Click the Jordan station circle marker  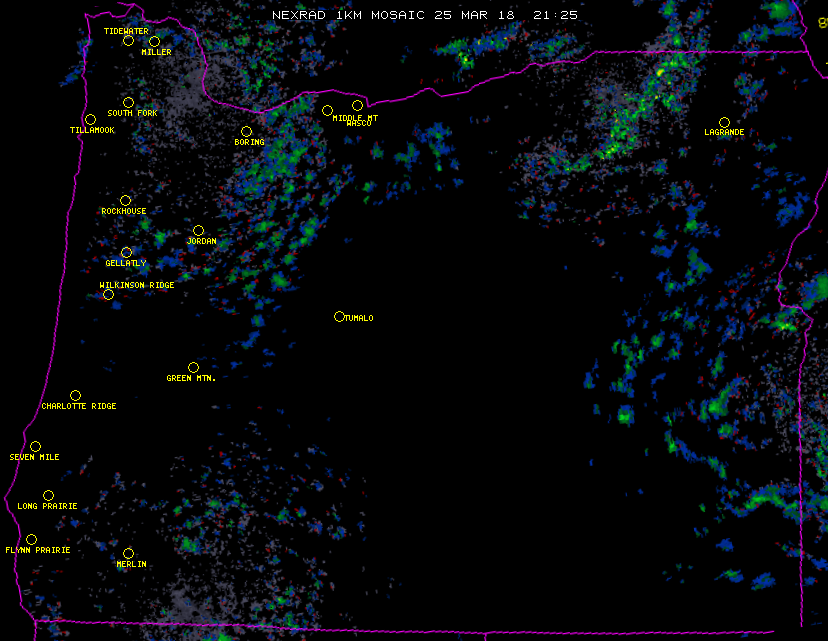pos(198,231)
